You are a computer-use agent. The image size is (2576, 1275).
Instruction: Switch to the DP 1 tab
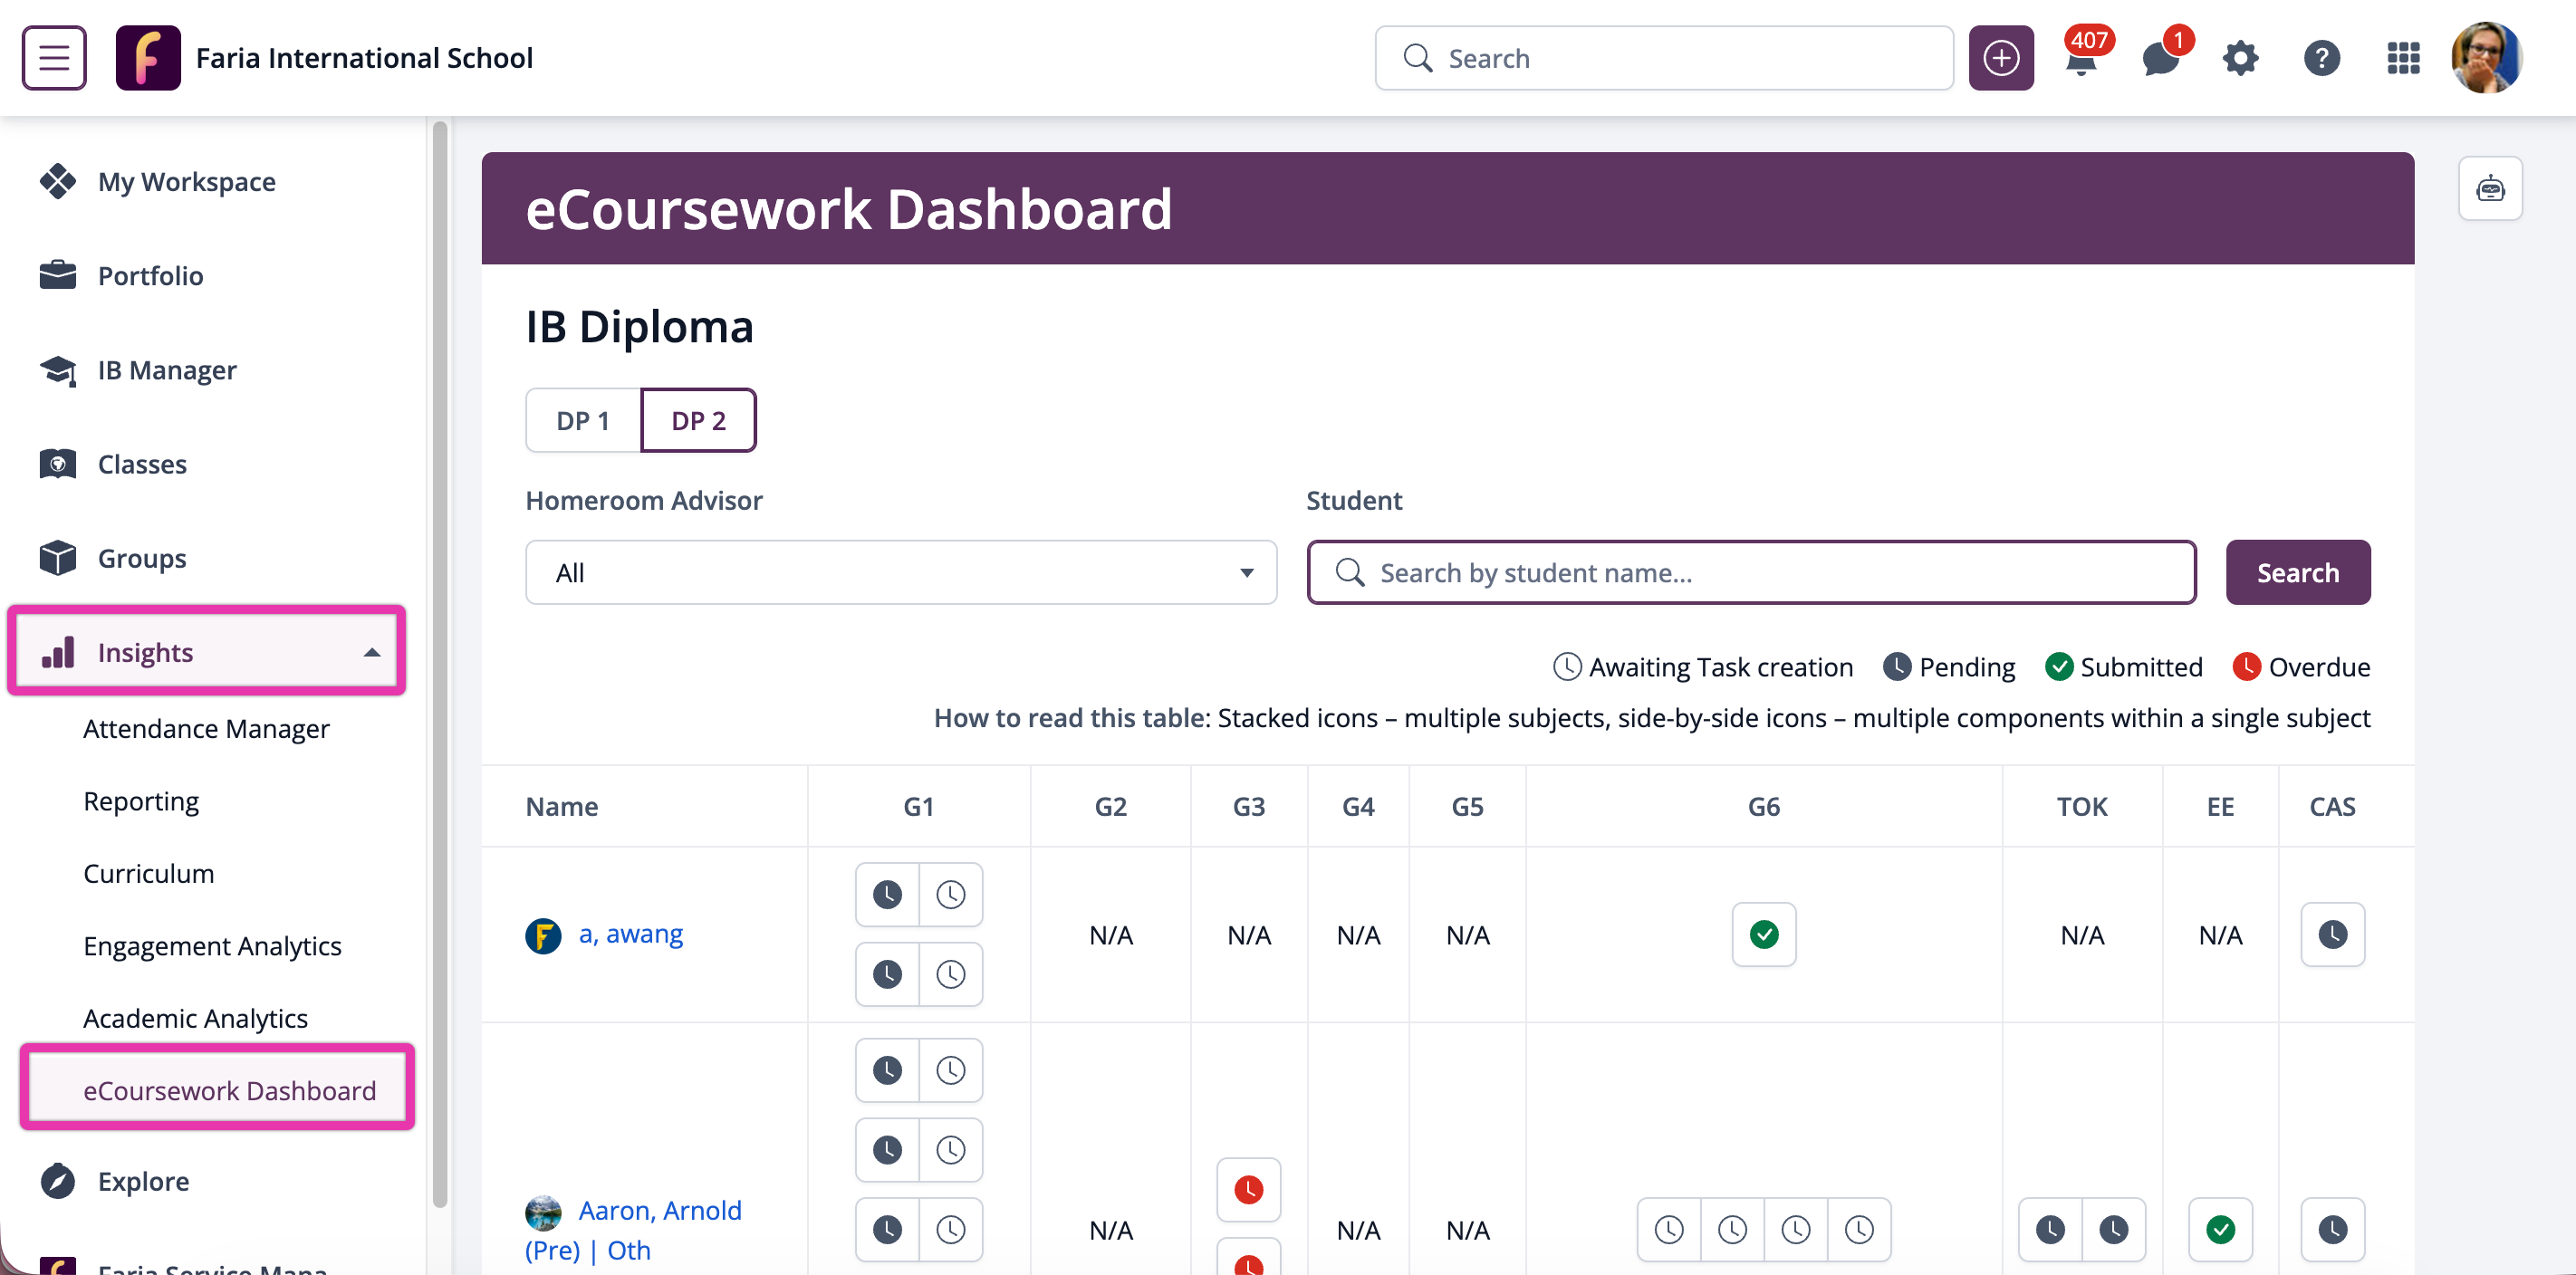point(582,420)
